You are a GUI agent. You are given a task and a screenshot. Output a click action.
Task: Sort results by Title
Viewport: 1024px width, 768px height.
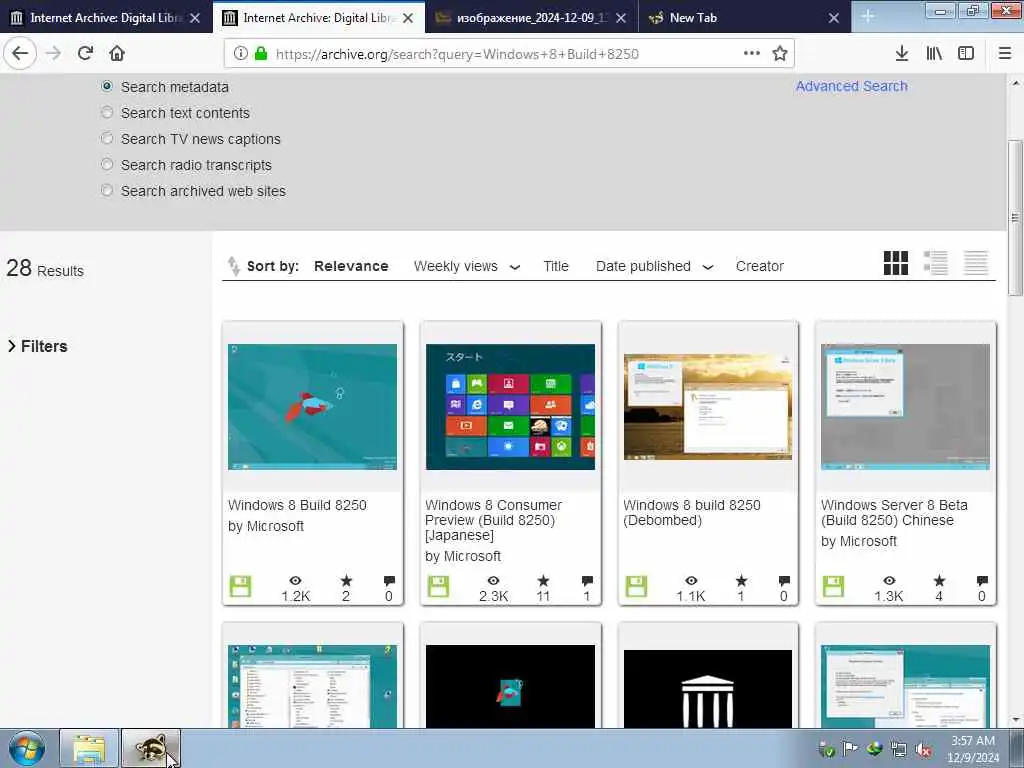[556, 266]
